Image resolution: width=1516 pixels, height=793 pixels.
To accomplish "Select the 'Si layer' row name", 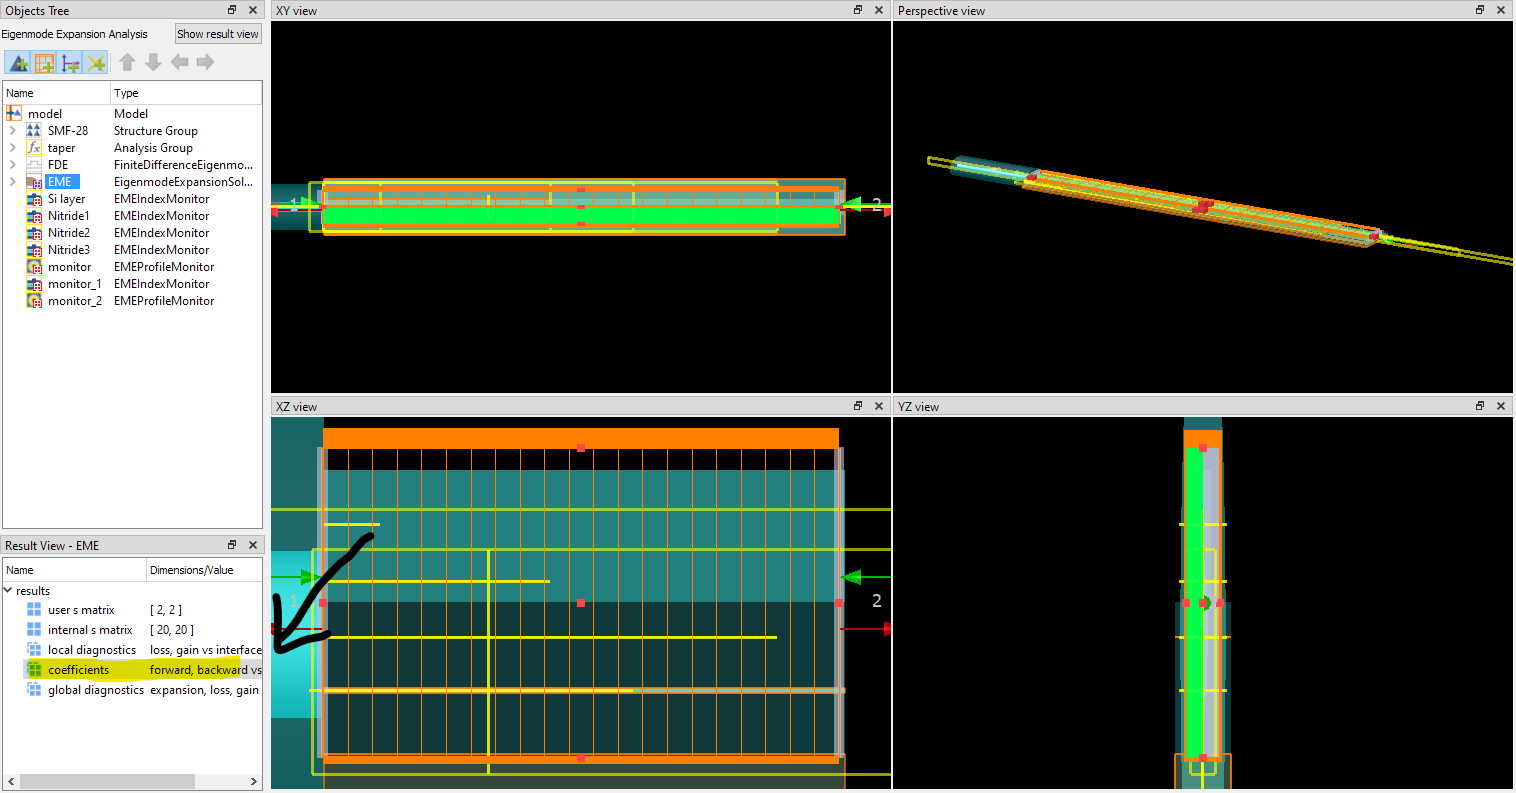I will click(x=66, y=199).
